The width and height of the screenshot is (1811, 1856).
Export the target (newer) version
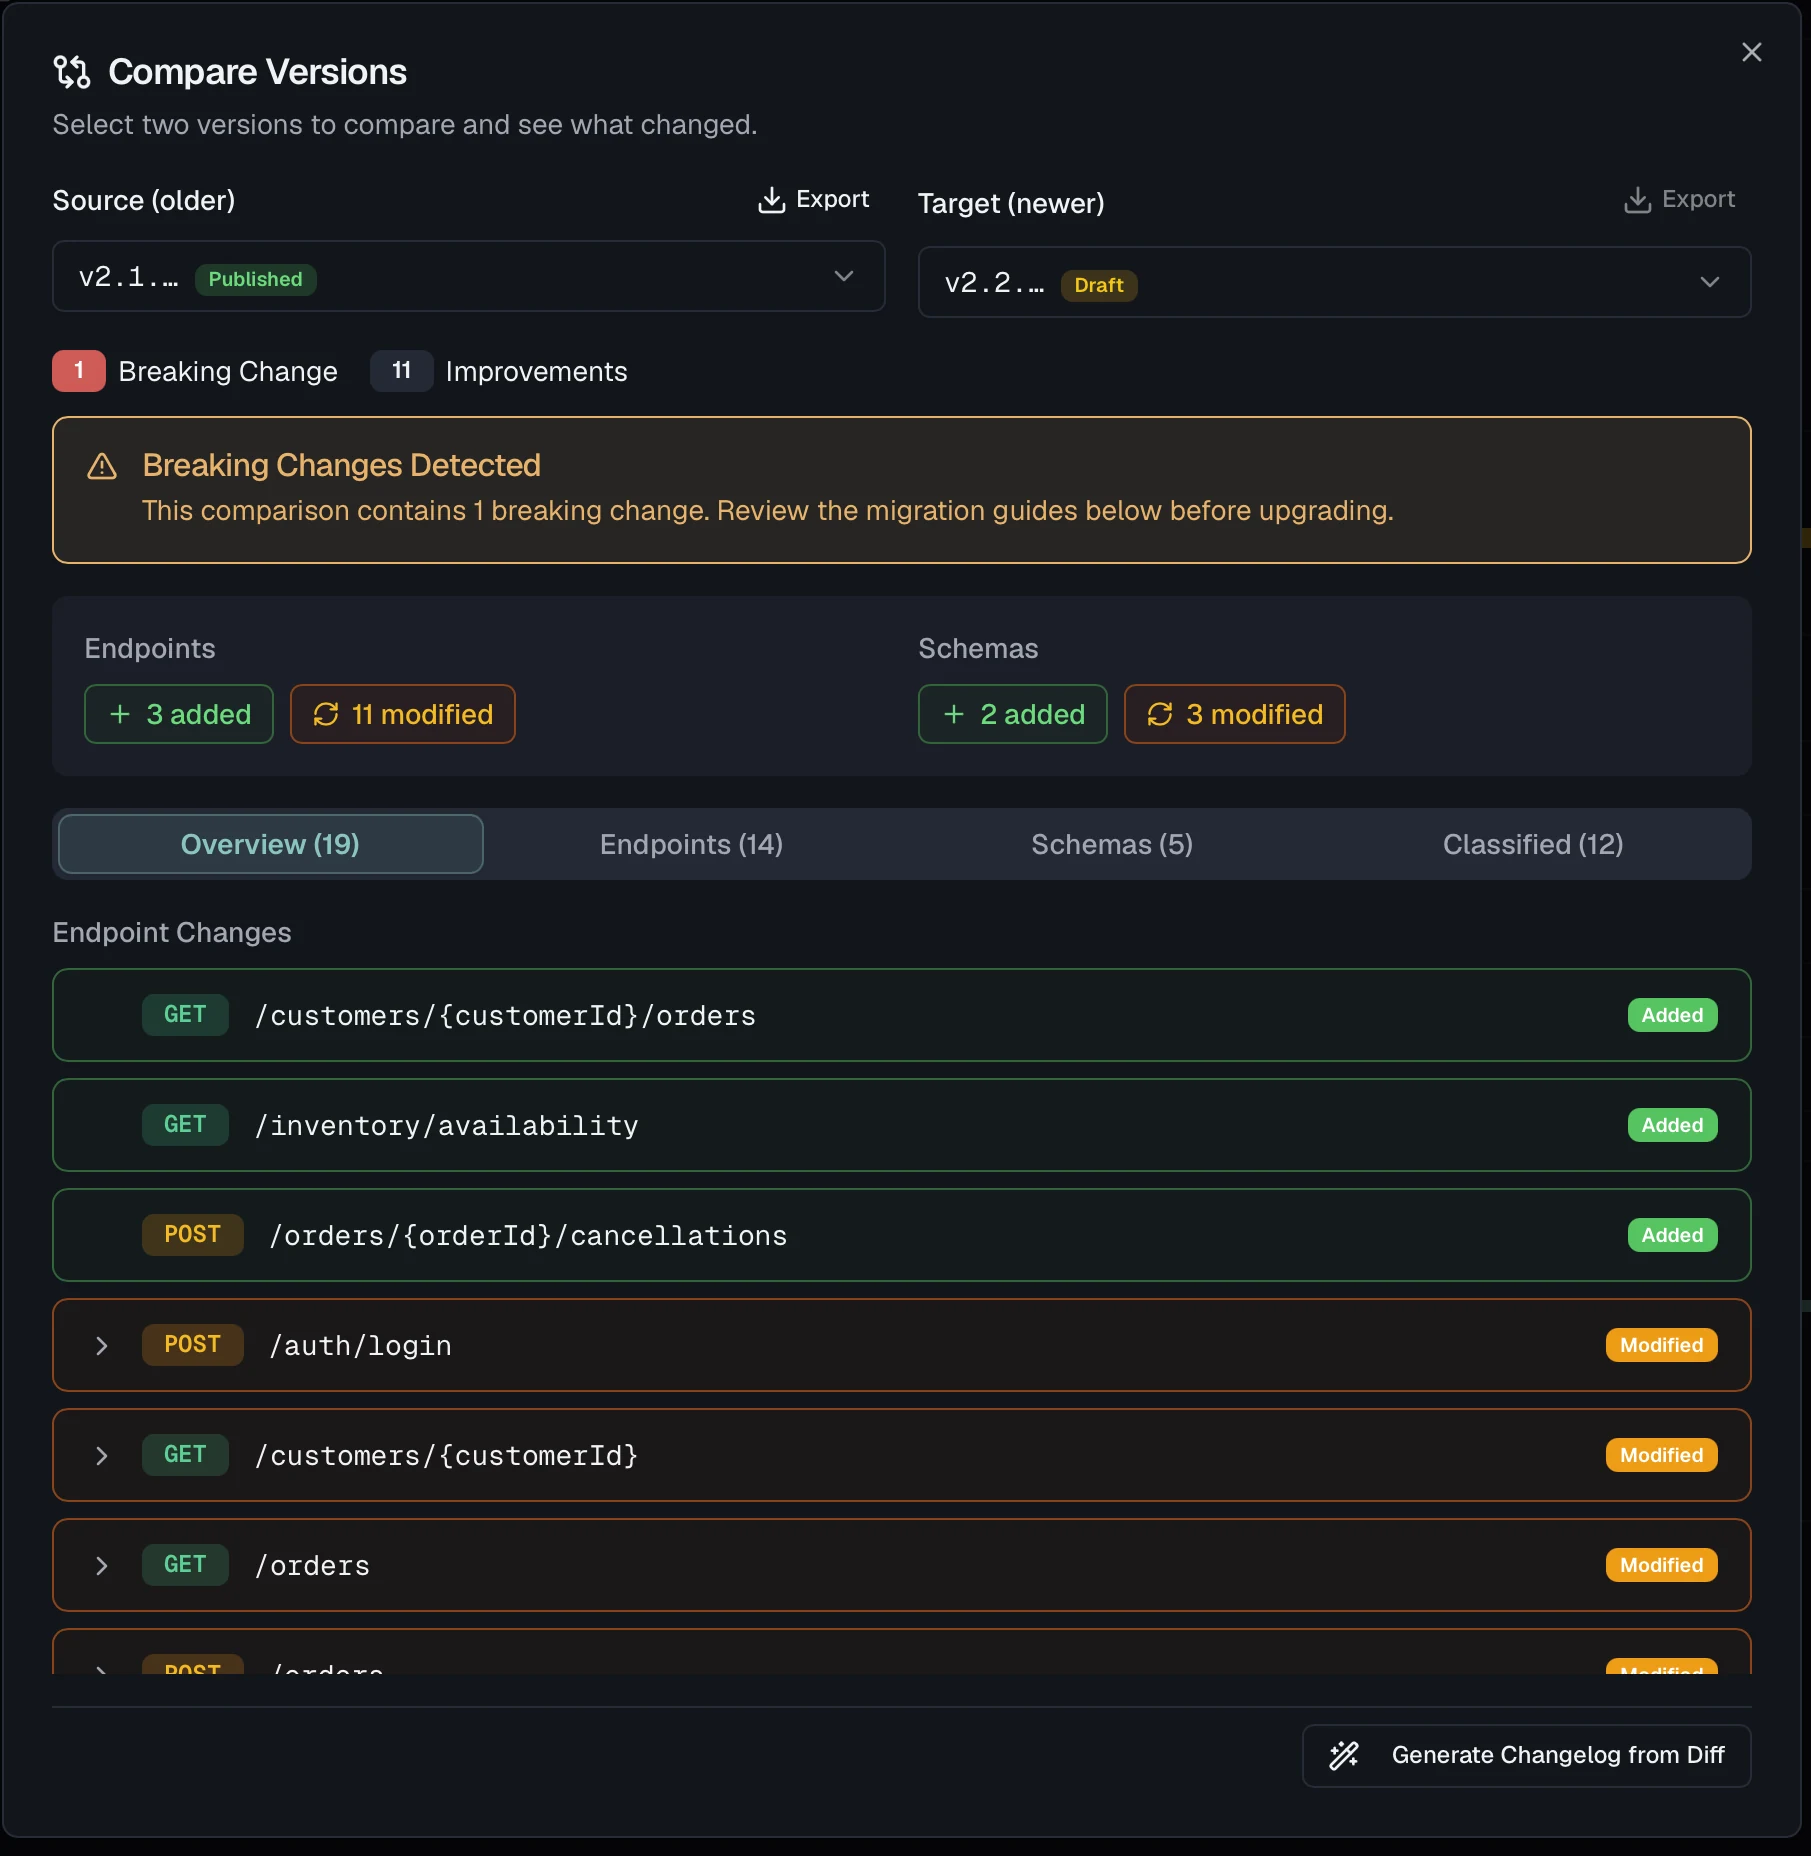click(x=1679, y=199)
